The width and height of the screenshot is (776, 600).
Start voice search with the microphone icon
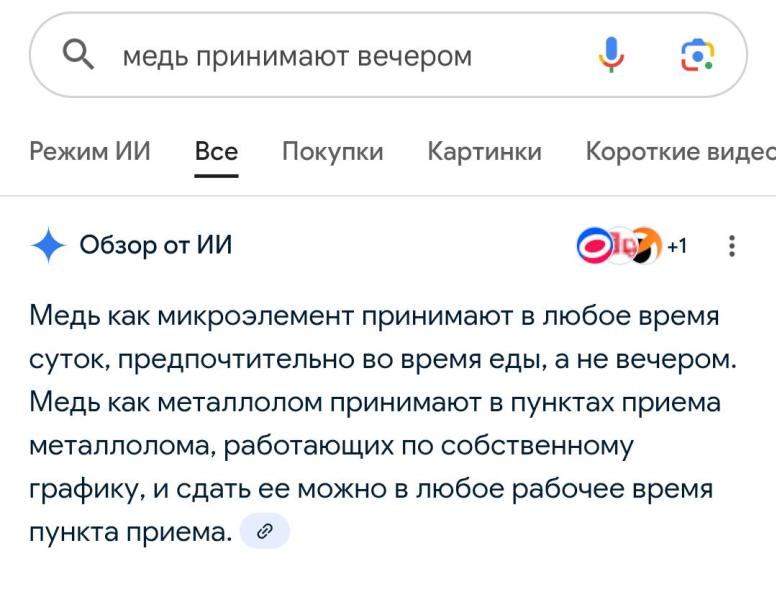[611, 55]
